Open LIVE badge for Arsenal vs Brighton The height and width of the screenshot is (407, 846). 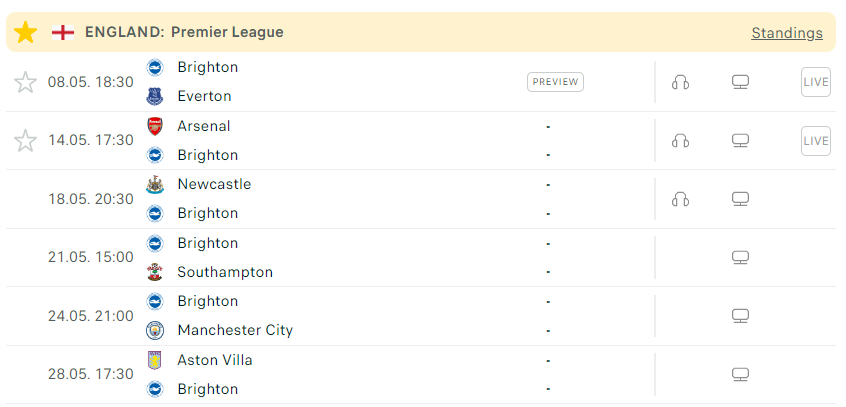coord(816,141)
